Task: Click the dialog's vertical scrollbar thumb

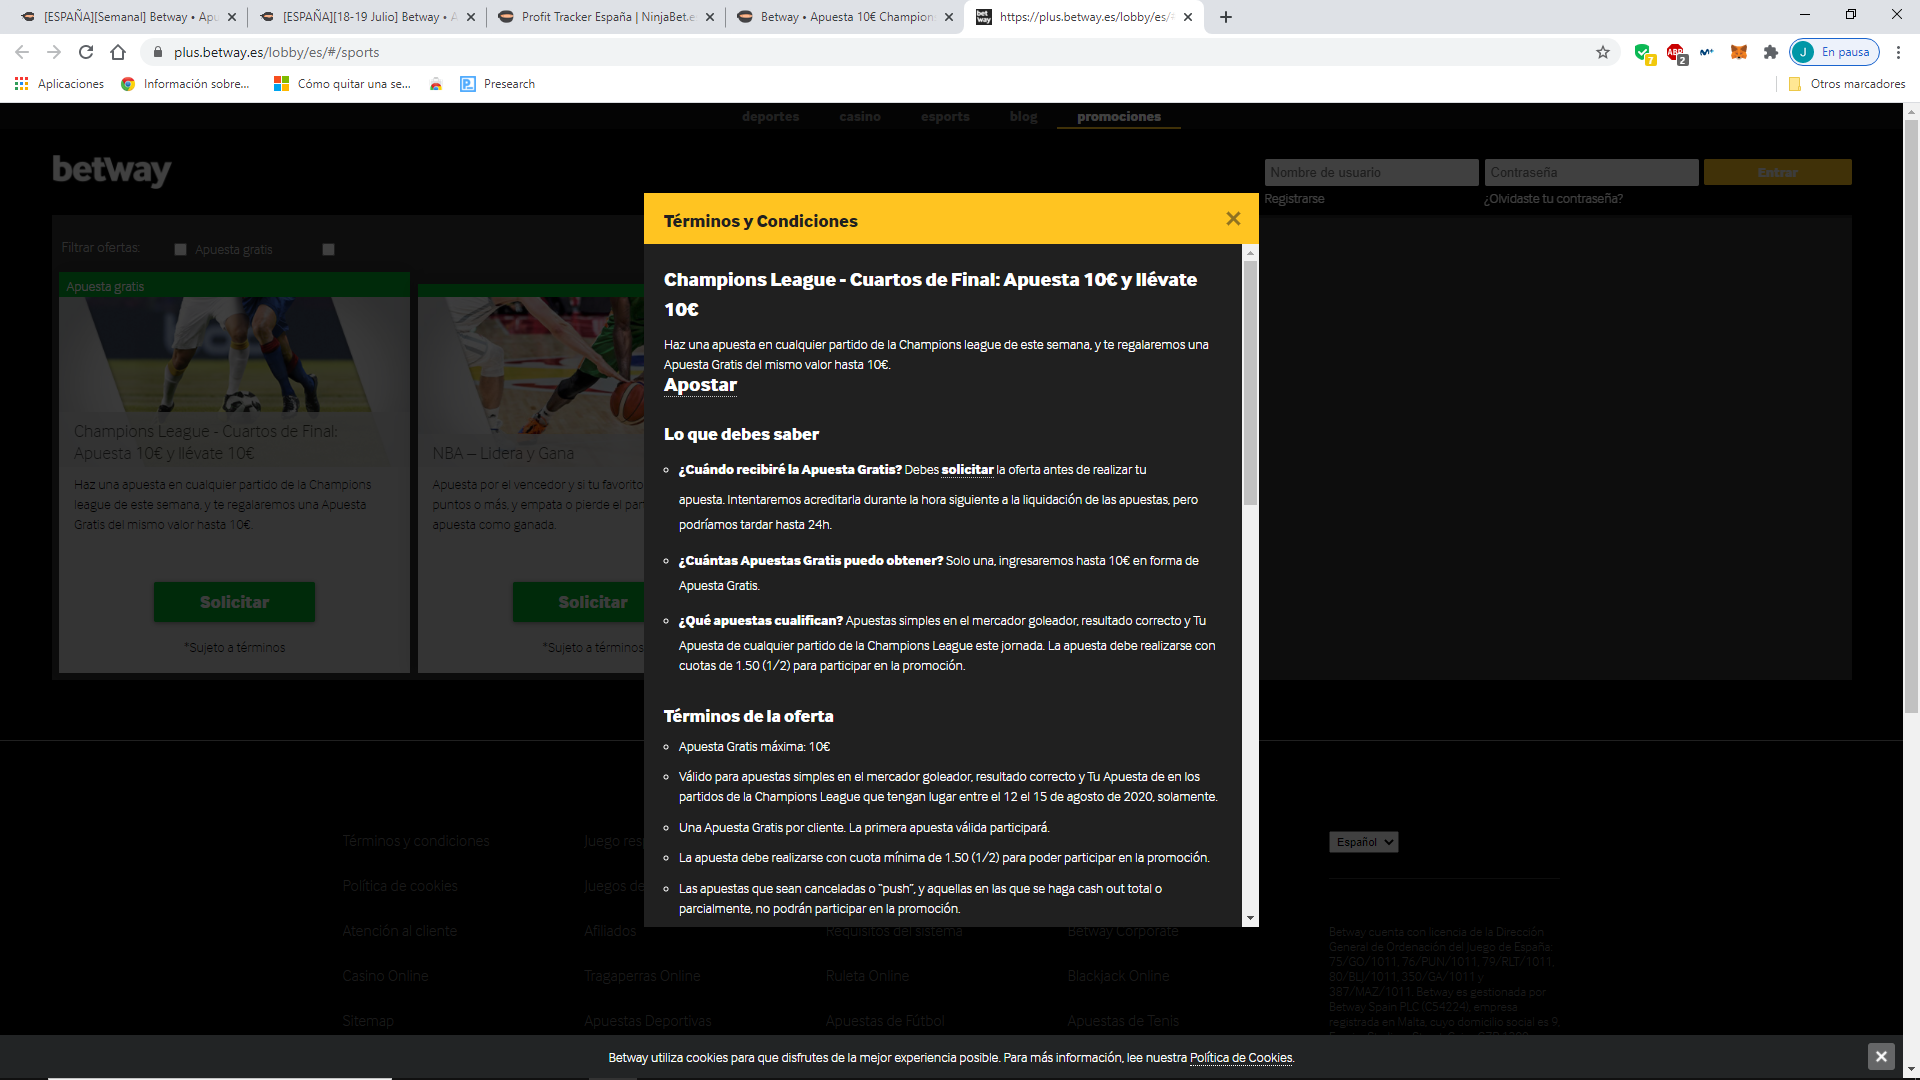Action: [x=1250, y=382]
